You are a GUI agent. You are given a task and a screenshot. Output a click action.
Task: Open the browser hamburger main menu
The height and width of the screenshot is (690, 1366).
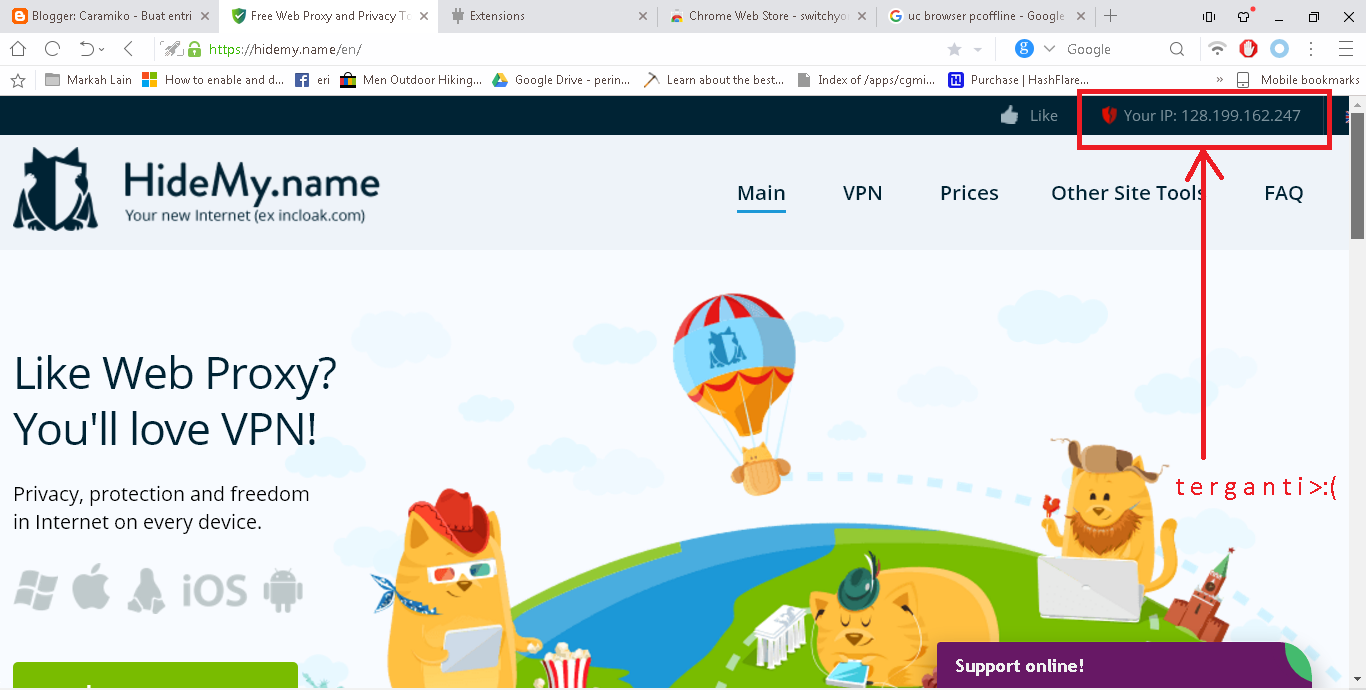tap(1344, 49)
